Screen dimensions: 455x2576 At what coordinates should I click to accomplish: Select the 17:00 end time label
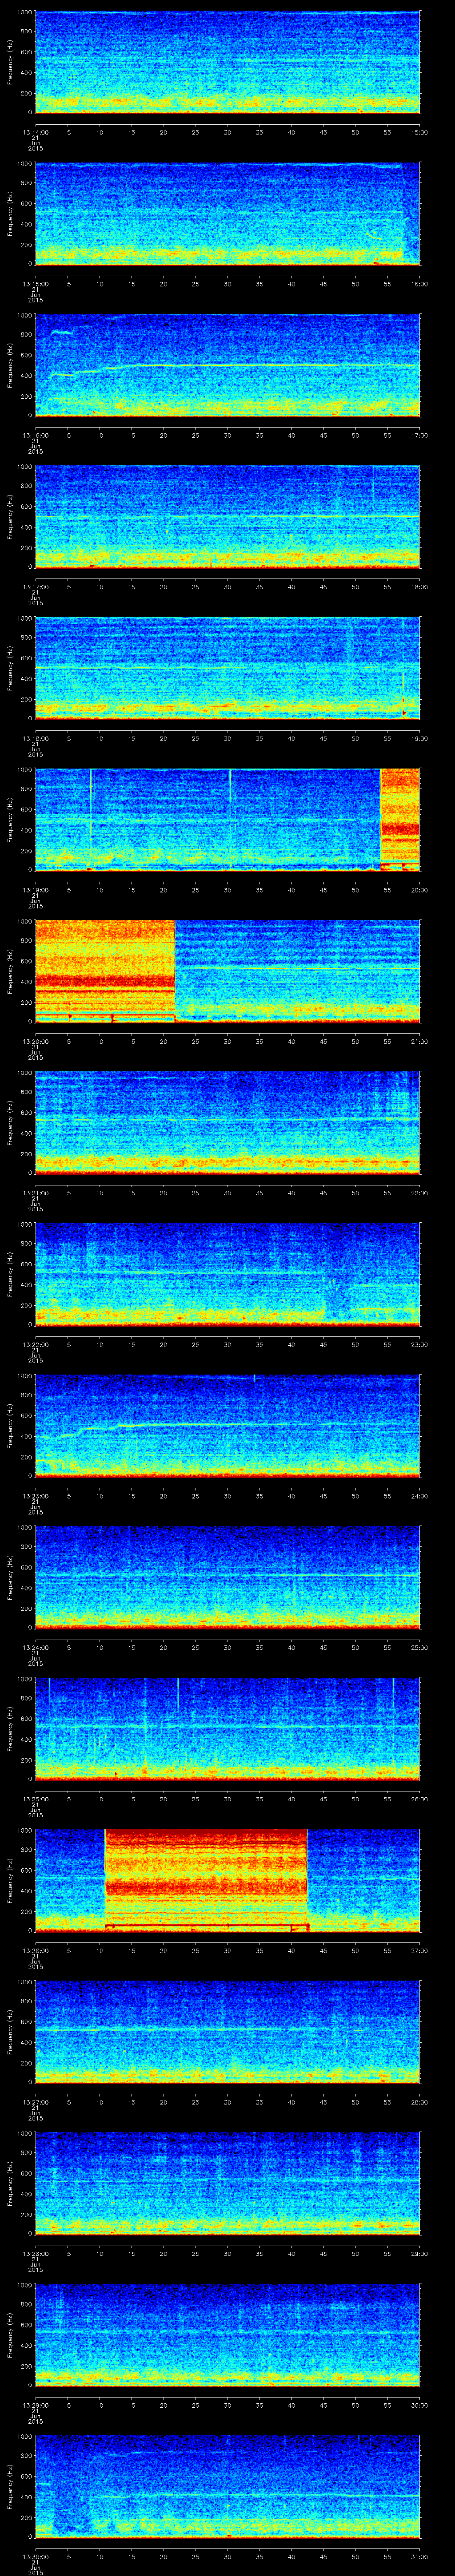pyautogui.click(x=420, y=435)
